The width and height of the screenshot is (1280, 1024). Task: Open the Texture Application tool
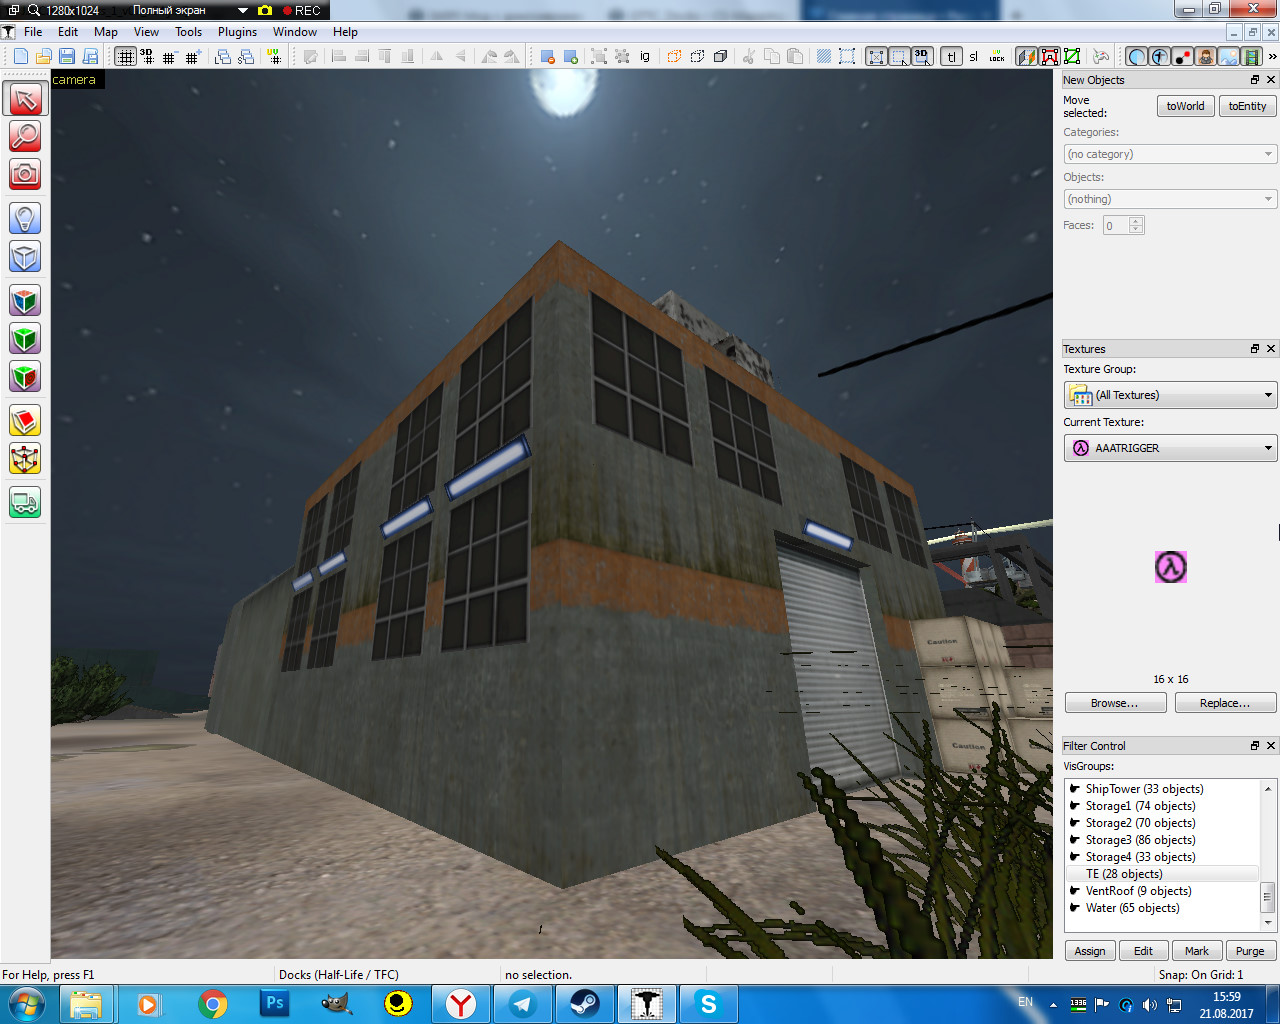click(25, 300)
